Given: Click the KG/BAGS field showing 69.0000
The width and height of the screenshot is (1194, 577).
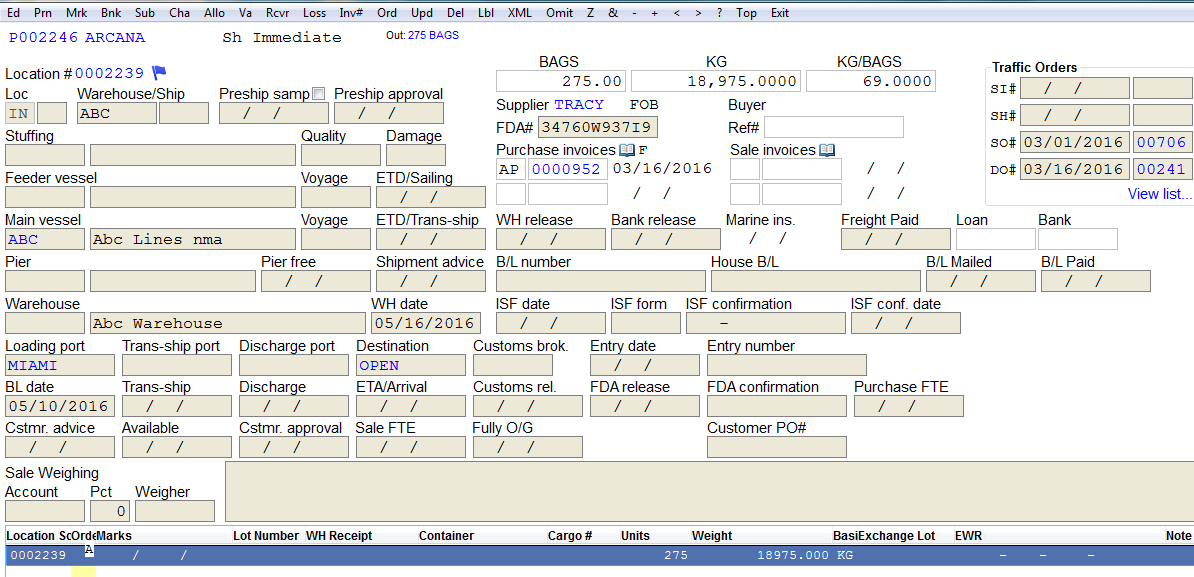Looking at the screenshot, I should click(x=870, y=81).
